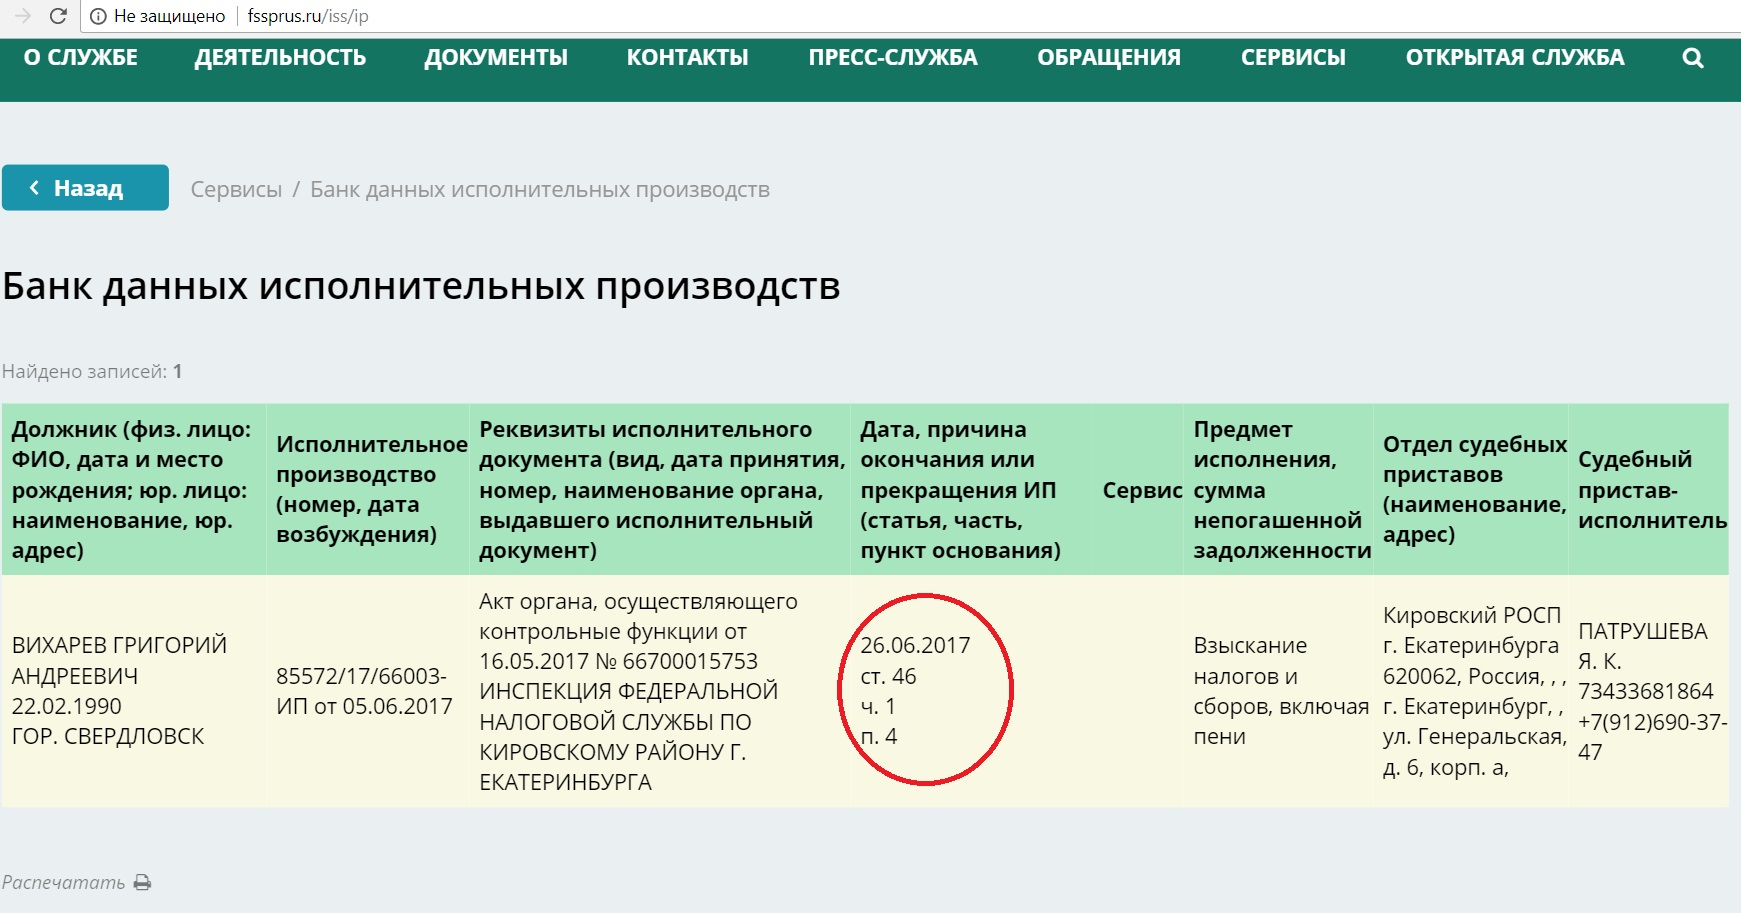
Task: Click phone number +7(912)690-37-47
Action: [1648, 737]
